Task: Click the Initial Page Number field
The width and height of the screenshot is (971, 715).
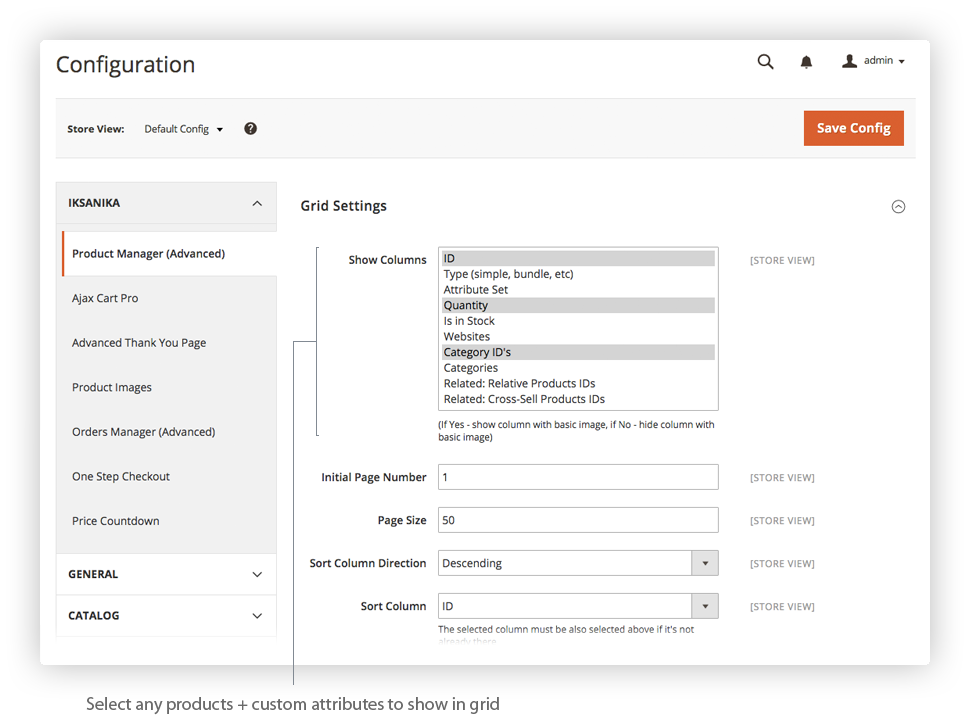Action: click(578, 477)
